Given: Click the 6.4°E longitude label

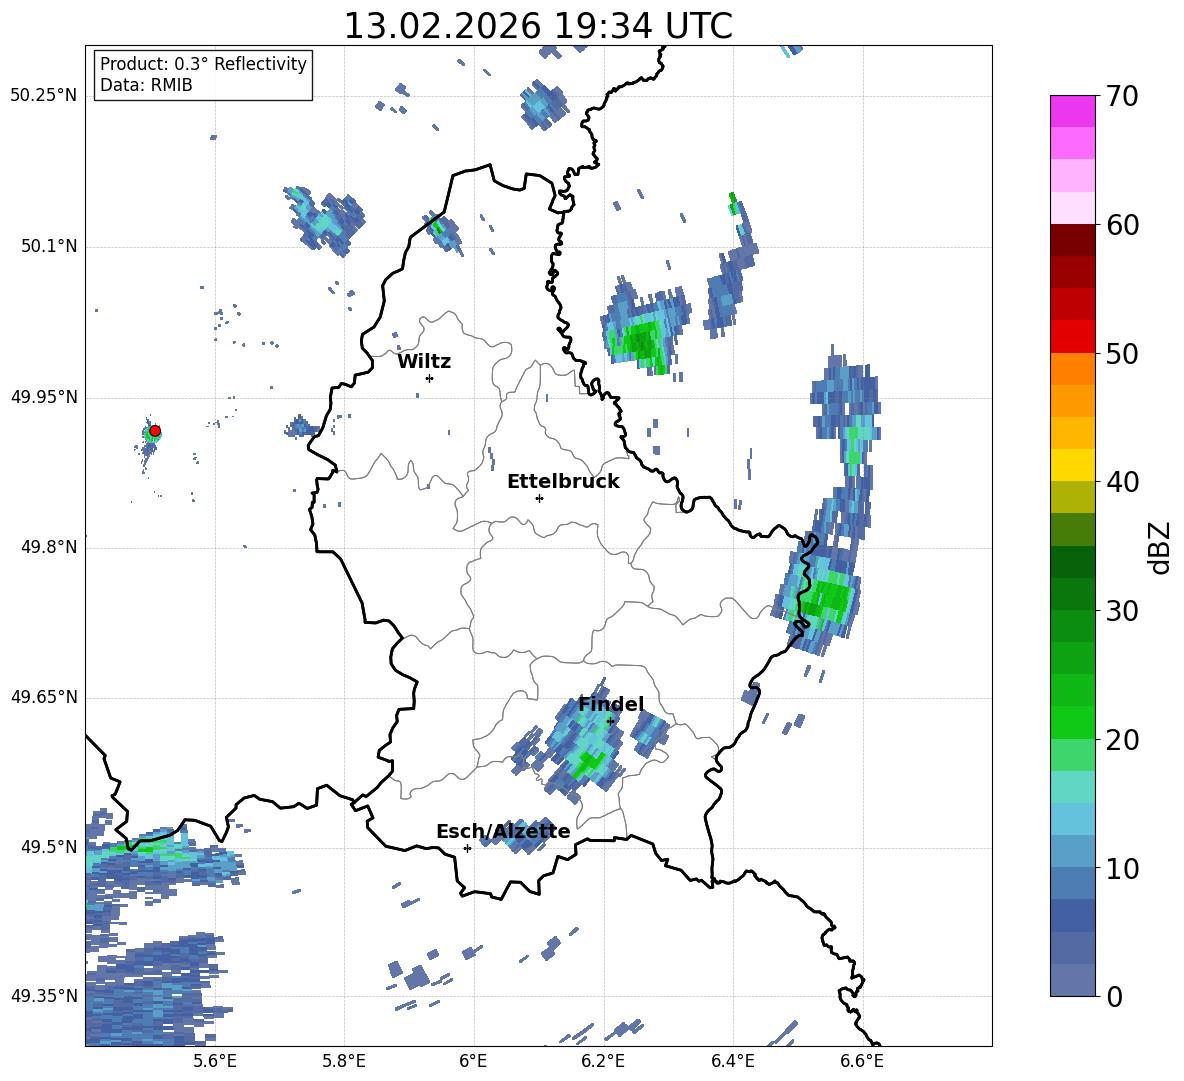Looking at the screenshot, I should [x=732, y=1061].
